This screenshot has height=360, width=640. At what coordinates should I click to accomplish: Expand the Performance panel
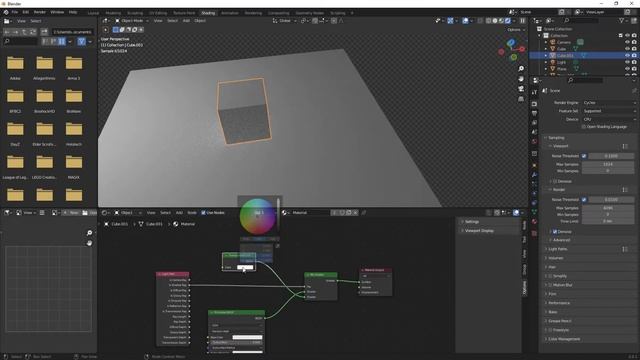coord(559,303)
